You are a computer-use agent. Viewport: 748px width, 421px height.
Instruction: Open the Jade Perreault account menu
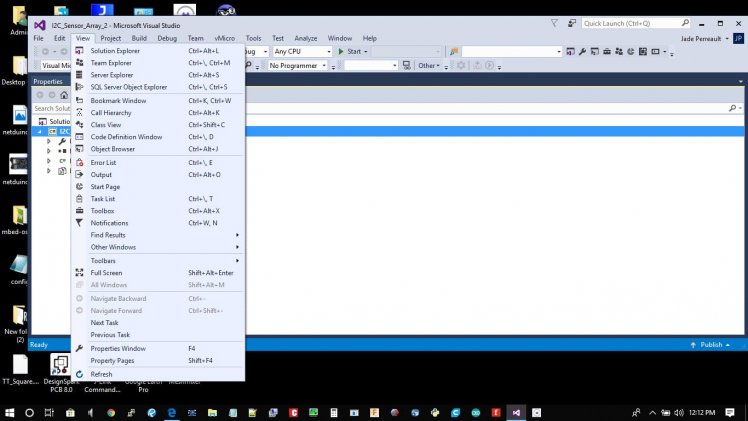[706, 38]
